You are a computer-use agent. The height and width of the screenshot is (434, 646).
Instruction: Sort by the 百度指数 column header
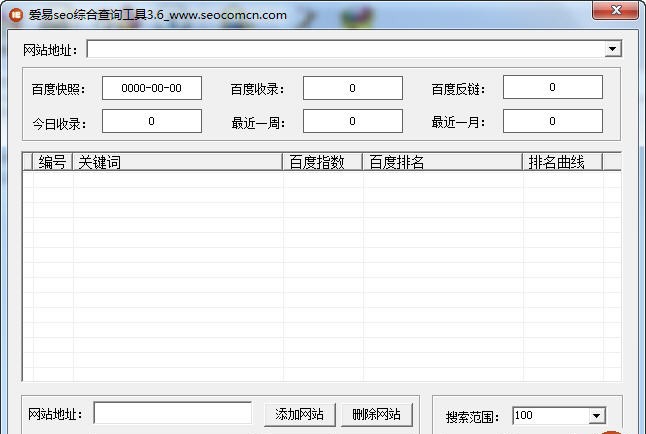pos(322,162)
